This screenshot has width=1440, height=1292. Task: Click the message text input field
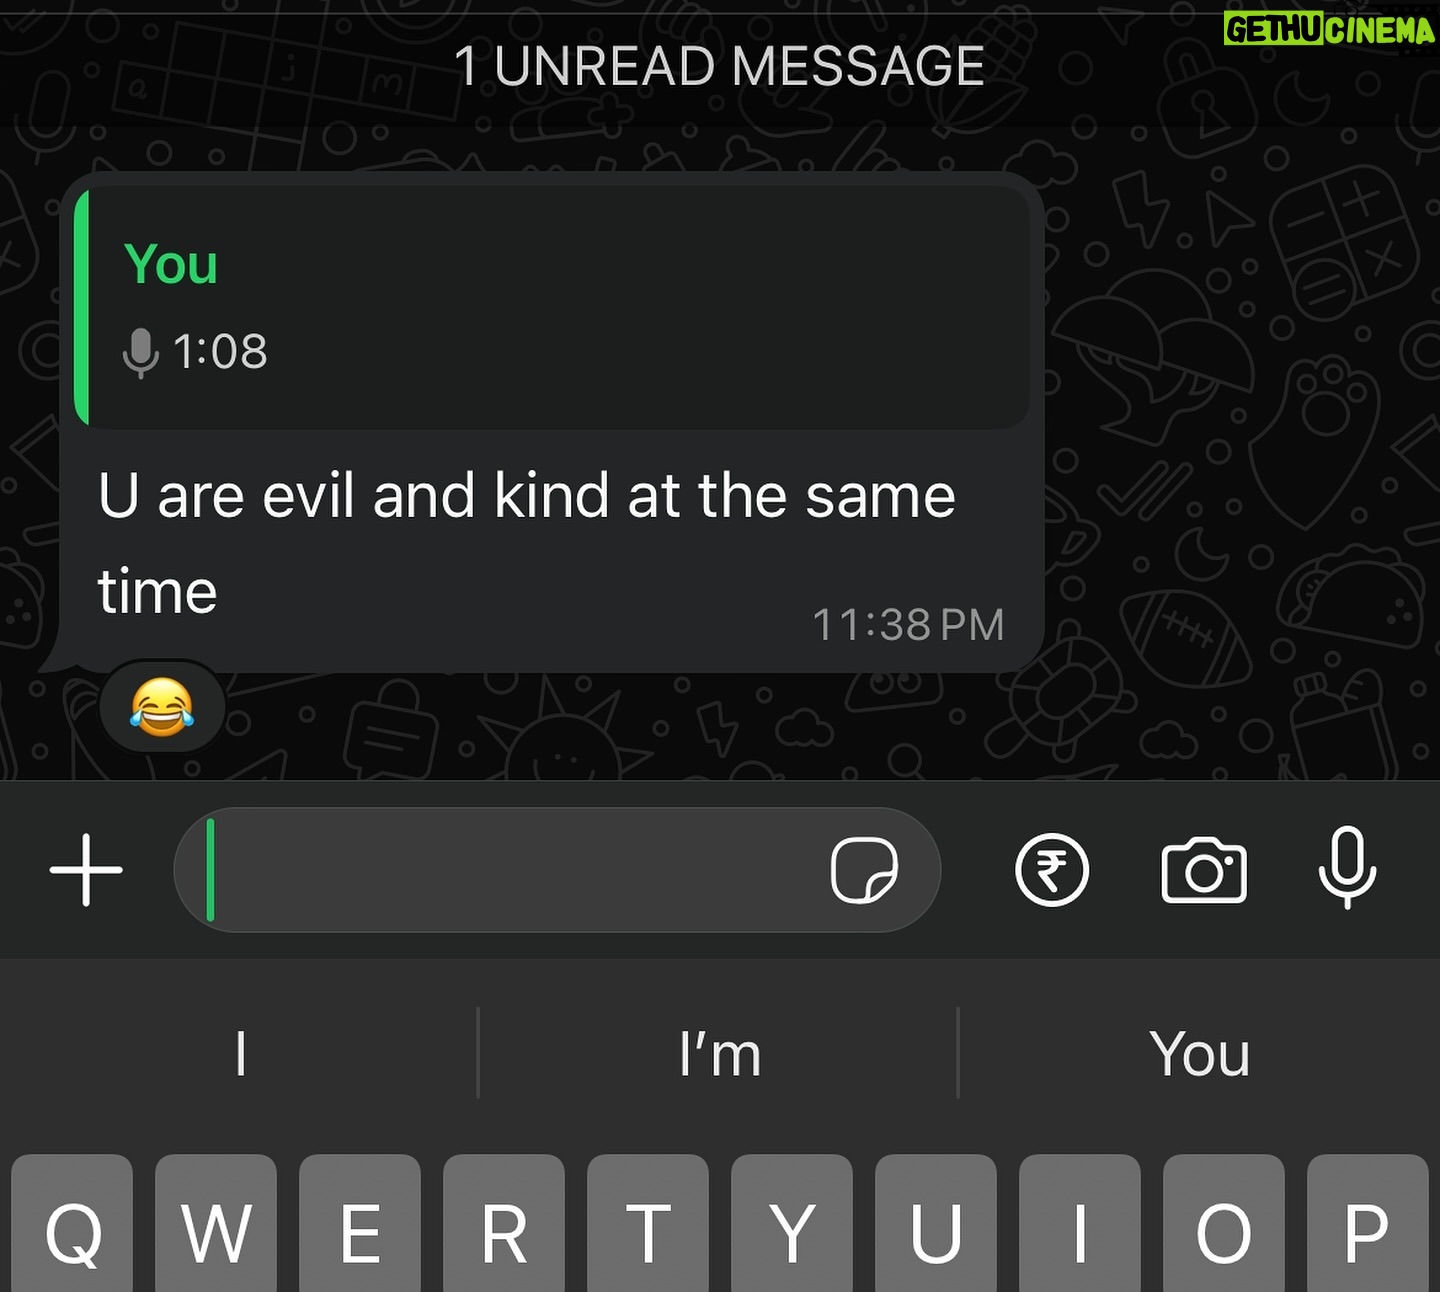pos(557,870)
